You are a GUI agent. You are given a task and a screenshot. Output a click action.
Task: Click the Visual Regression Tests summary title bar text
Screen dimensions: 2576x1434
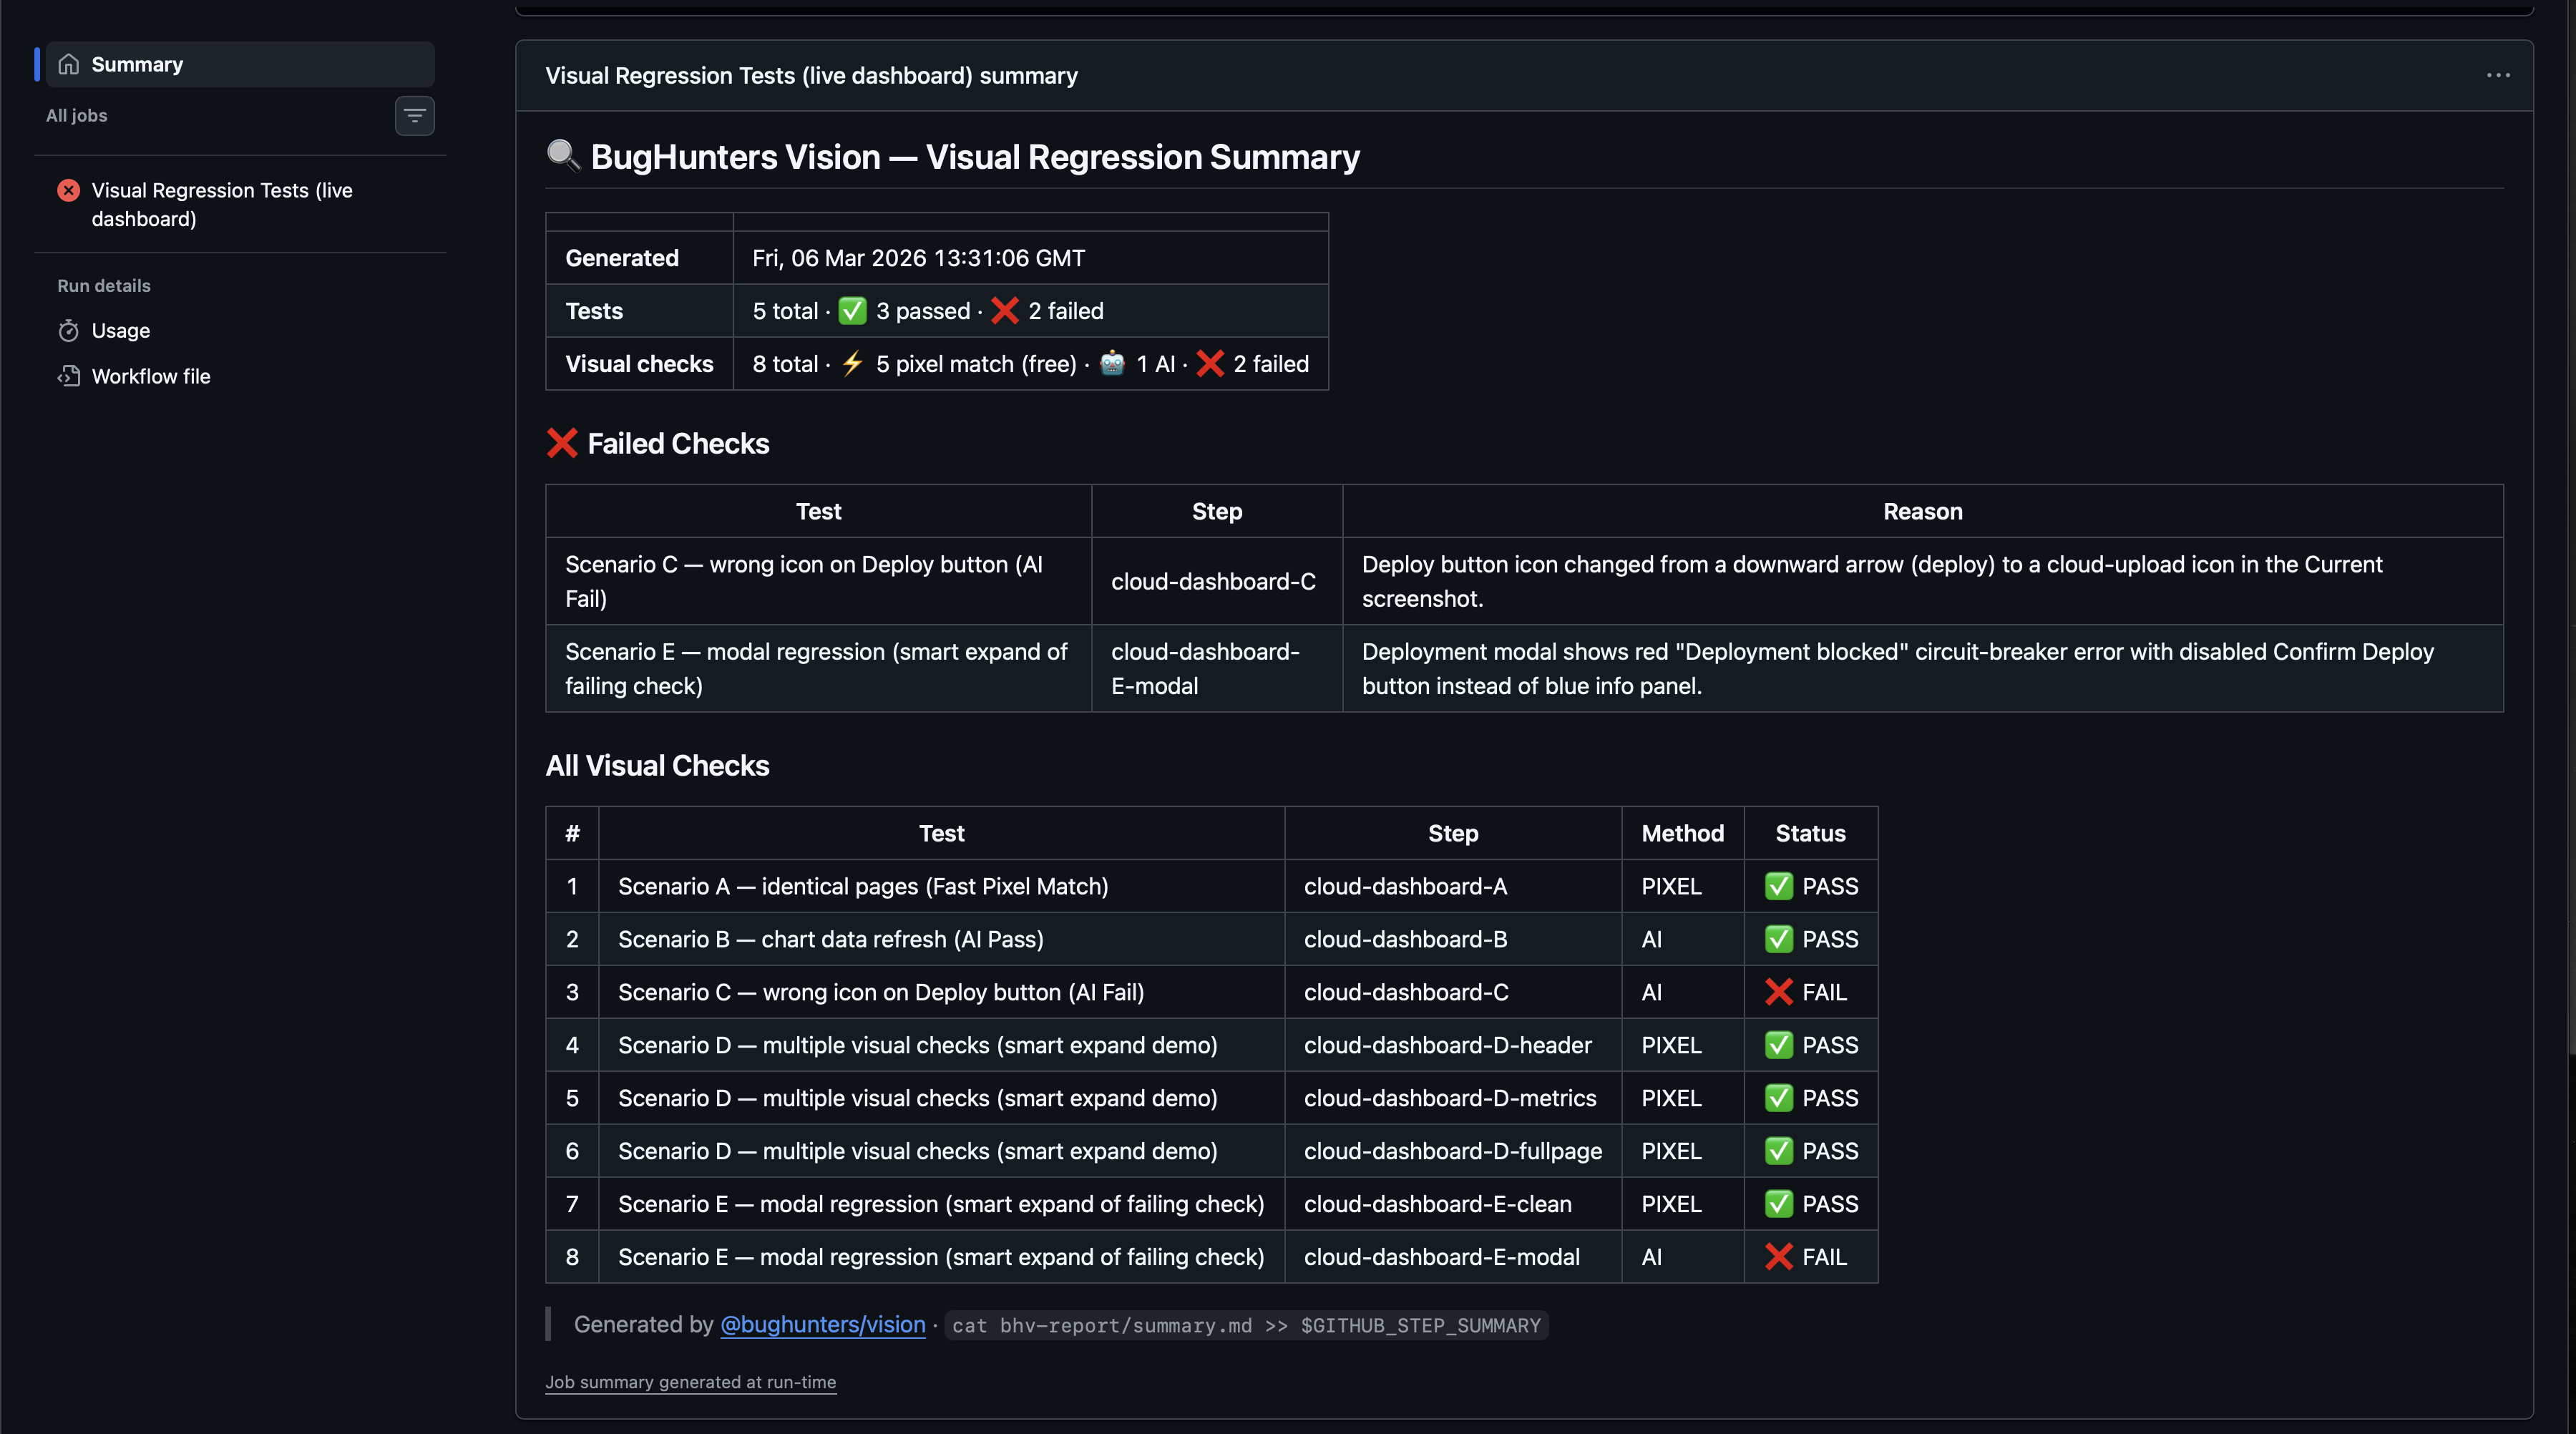pos(811,75)
